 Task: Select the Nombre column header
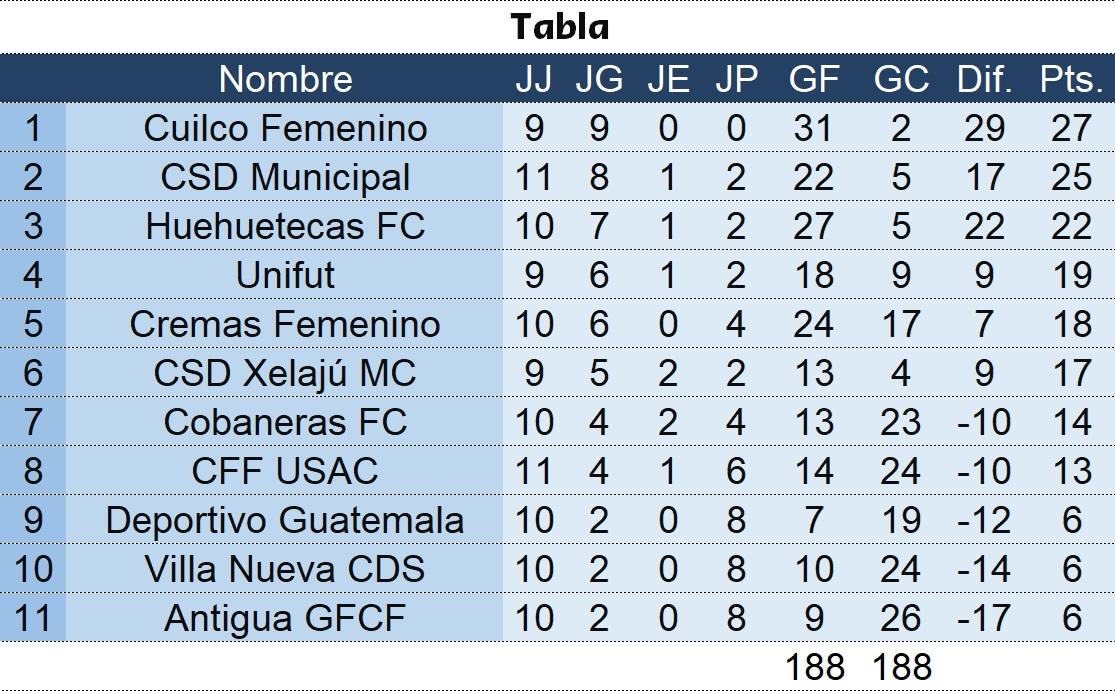pos(285,80)
